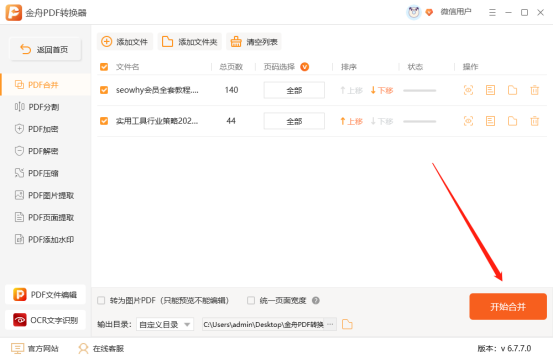Return to home with 返回首页 button
The height and width of the screenshot is (360, 553).
tap(45, 49)
